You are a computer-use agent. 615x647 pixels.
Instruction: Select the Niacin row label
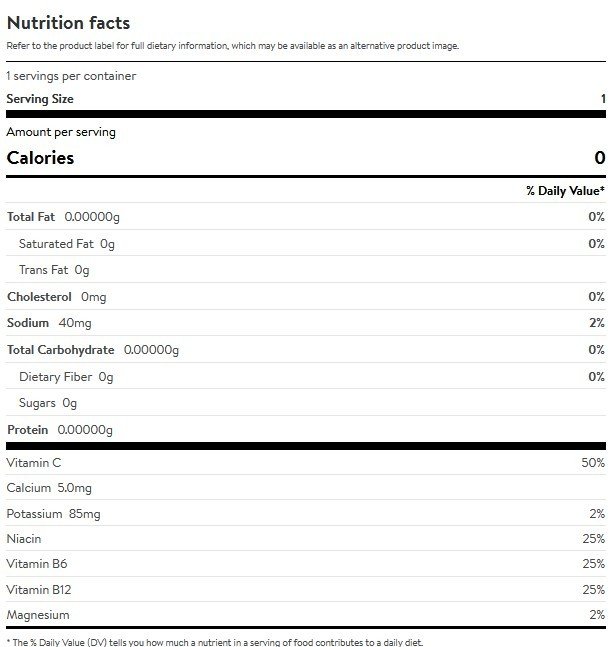pos(24,539)
